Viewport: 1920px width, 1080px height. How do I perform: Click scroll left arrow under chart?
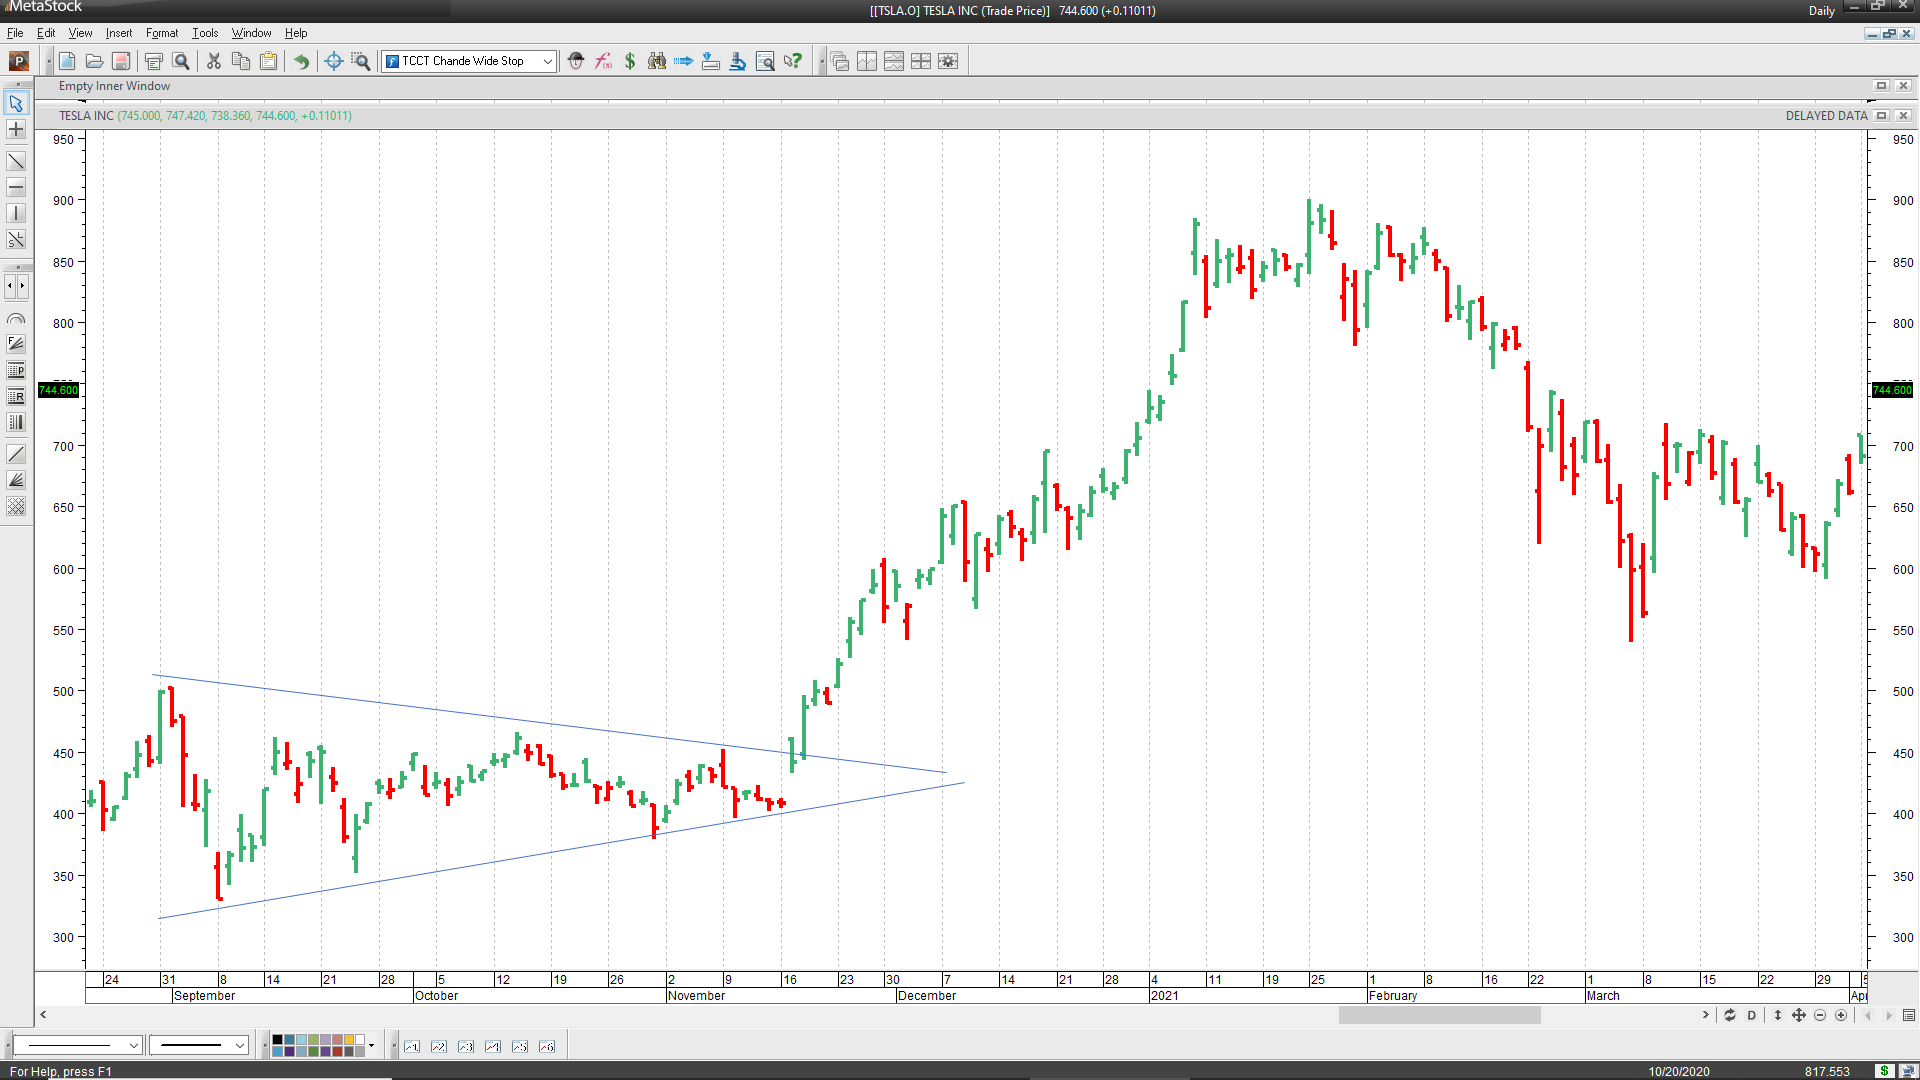point(43,1015)
